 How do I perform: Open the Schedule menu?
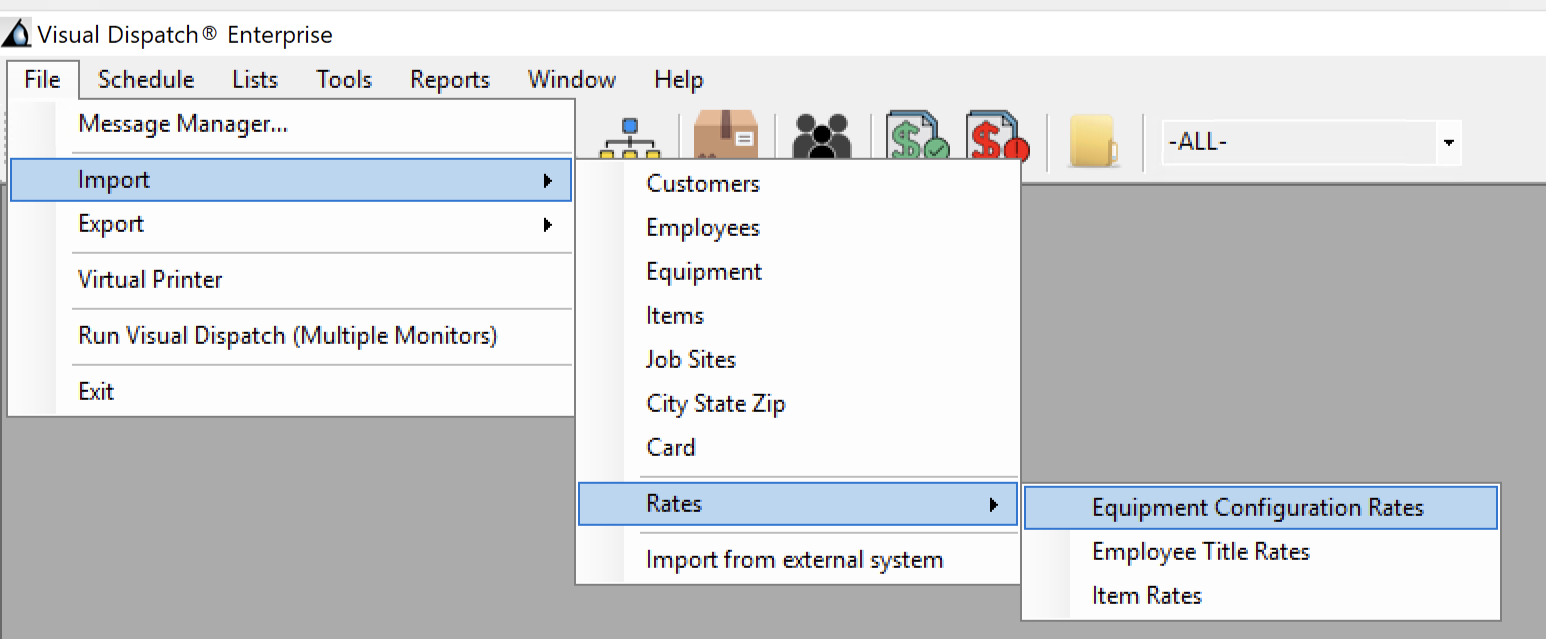point(146,79)
